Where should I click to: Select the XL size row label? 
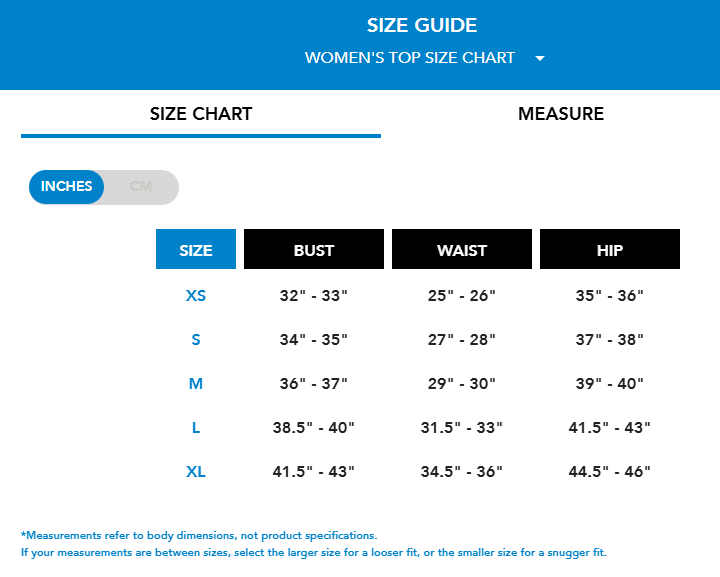tap(196, 472)
